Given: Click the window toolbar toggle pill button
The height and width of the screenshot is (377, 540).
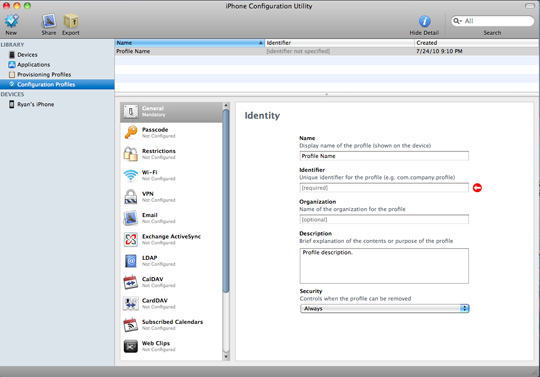Looking at the screenshot, I should [x=530, y=6].
